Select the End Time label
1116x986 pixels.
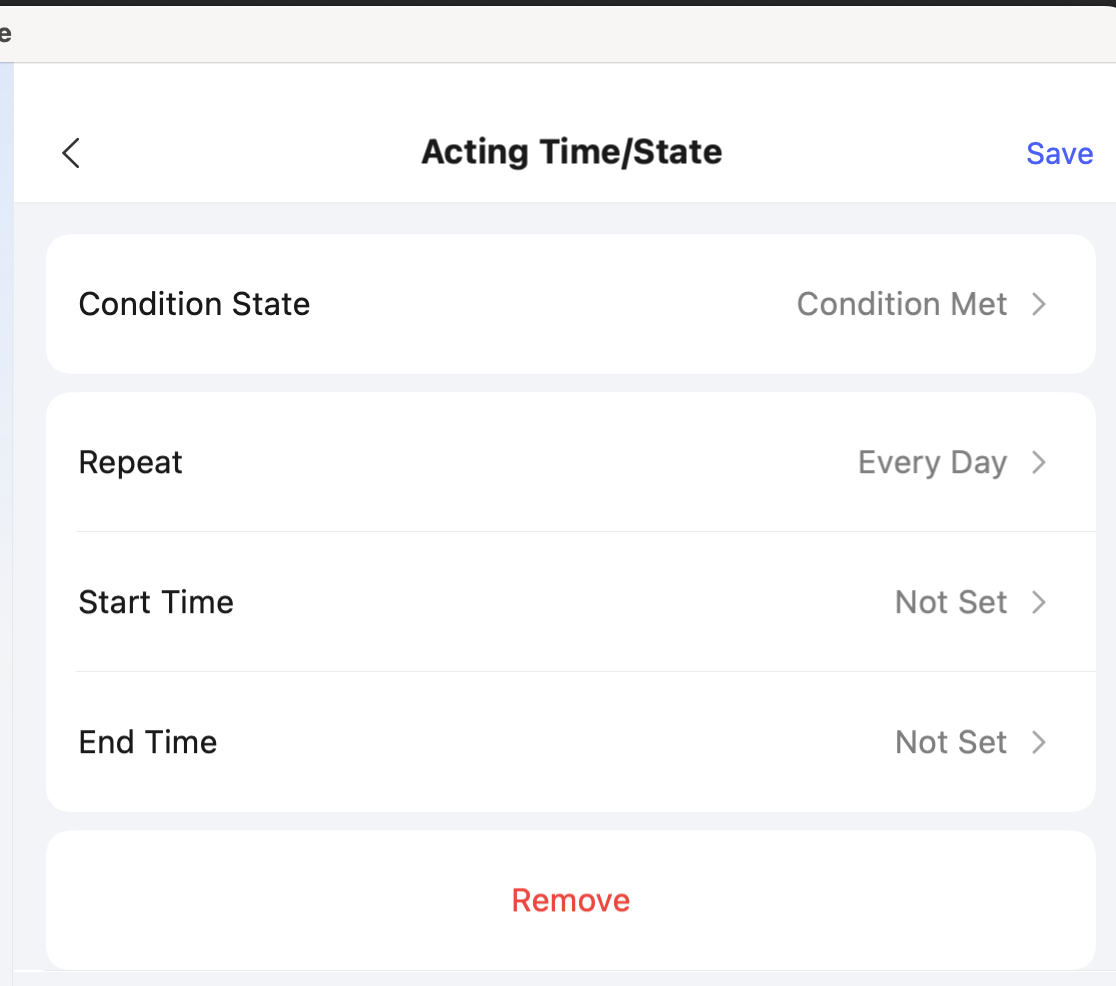[x=148, y=742]
